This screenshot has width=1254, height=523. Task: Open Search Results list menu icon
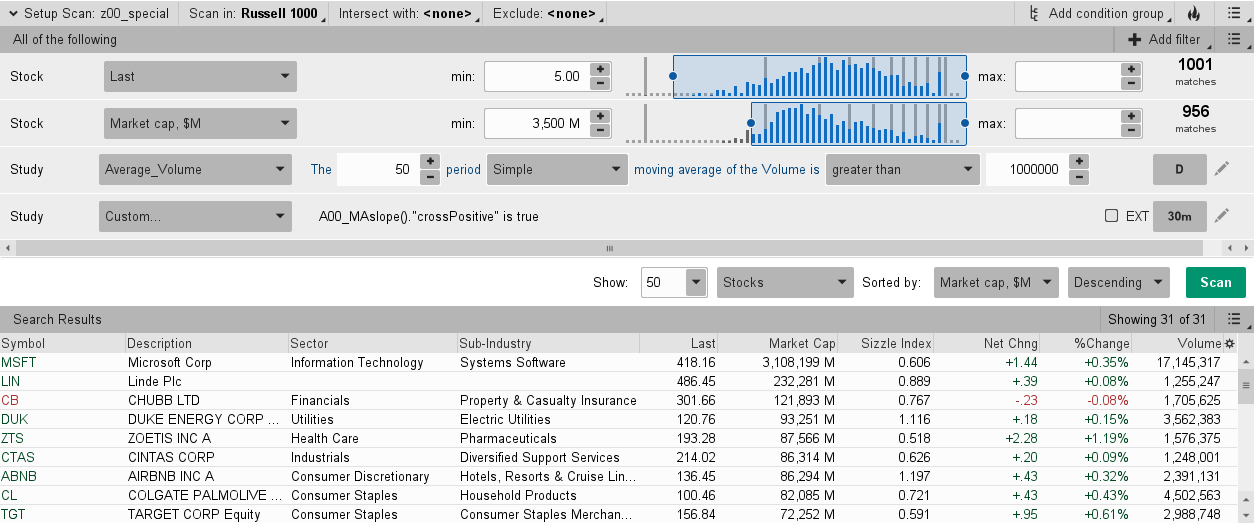pyautogui.click(x=1233, y=320)
